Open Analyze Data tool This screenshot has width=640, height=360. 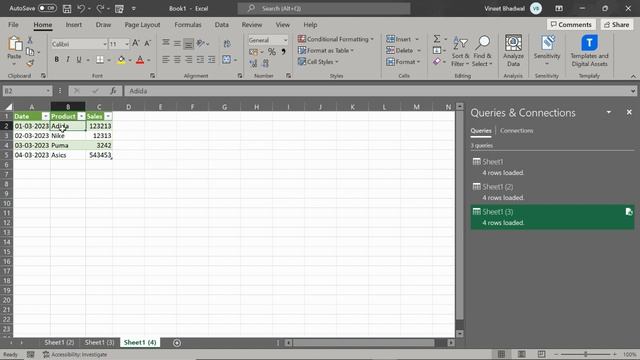[x=513, y=51]
